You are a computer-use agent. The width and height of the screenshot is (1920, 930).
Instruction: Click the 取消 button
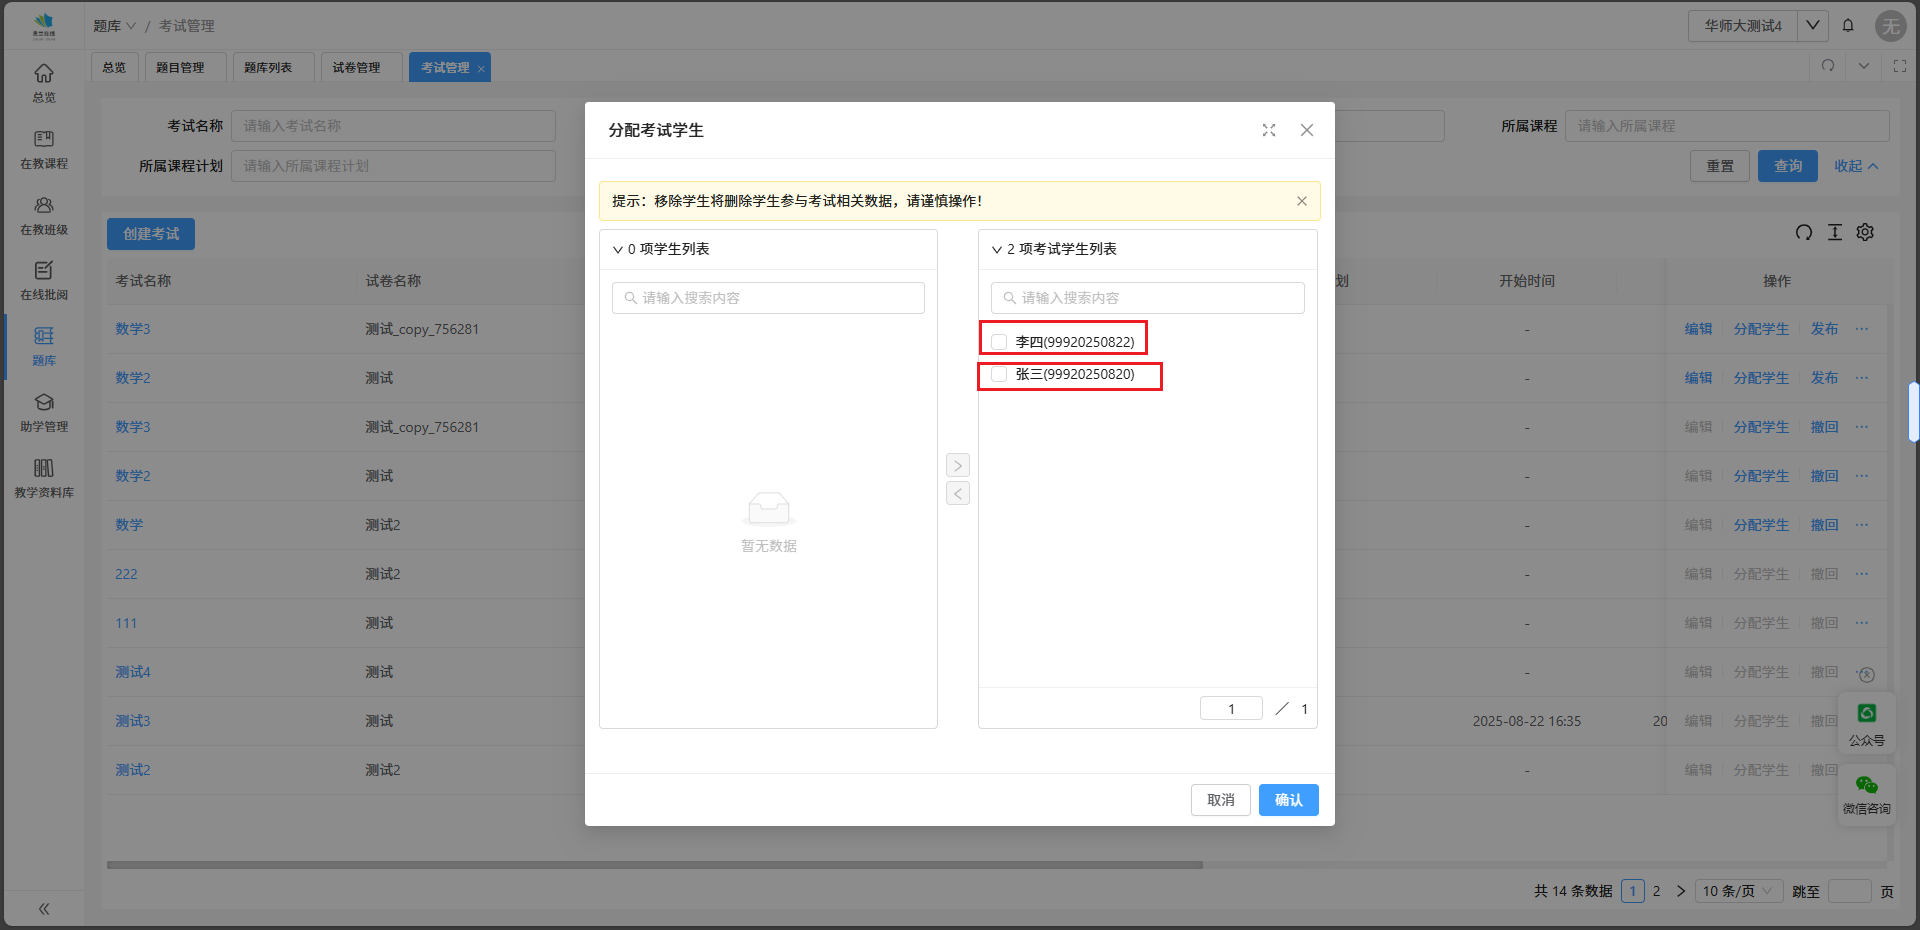1220,800
